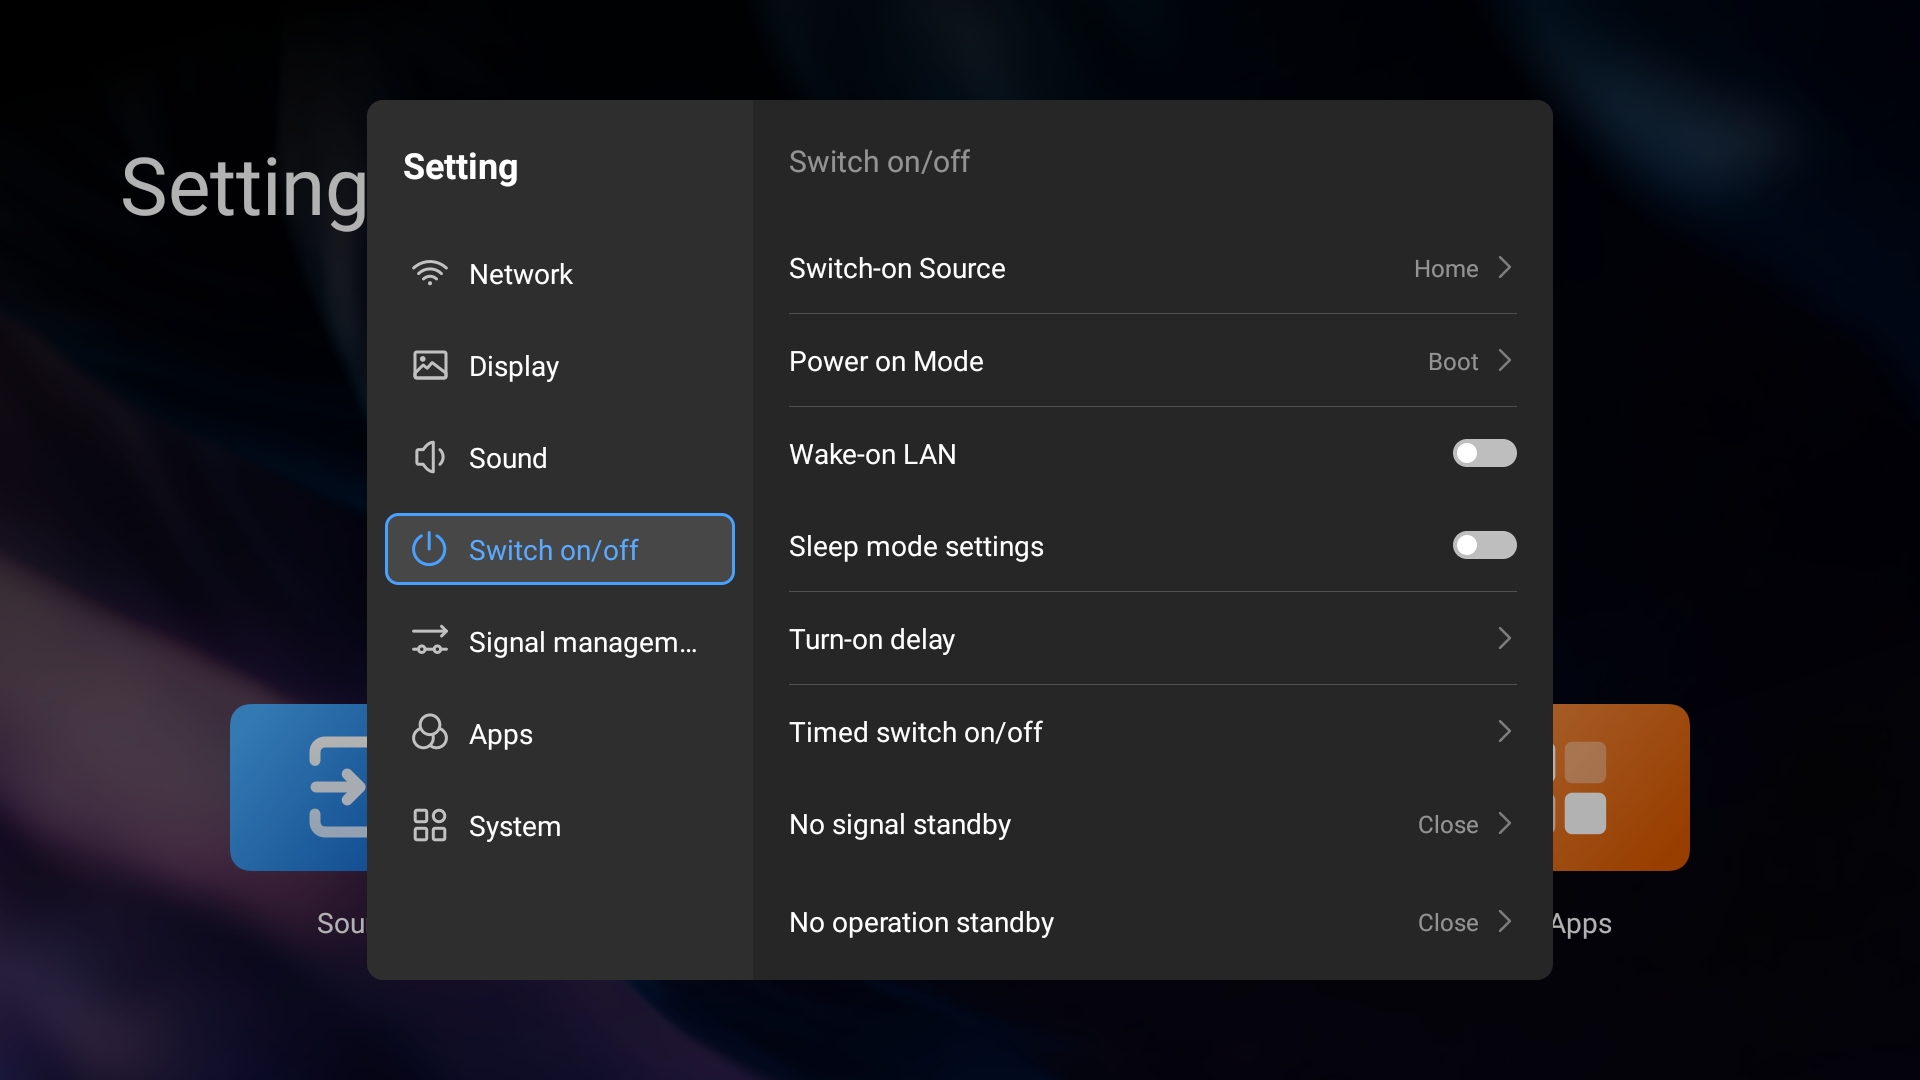Open Power on Mode Boot chevron
Viewport: 1920px width, 1080px height.
click(x=1504, y=361)
